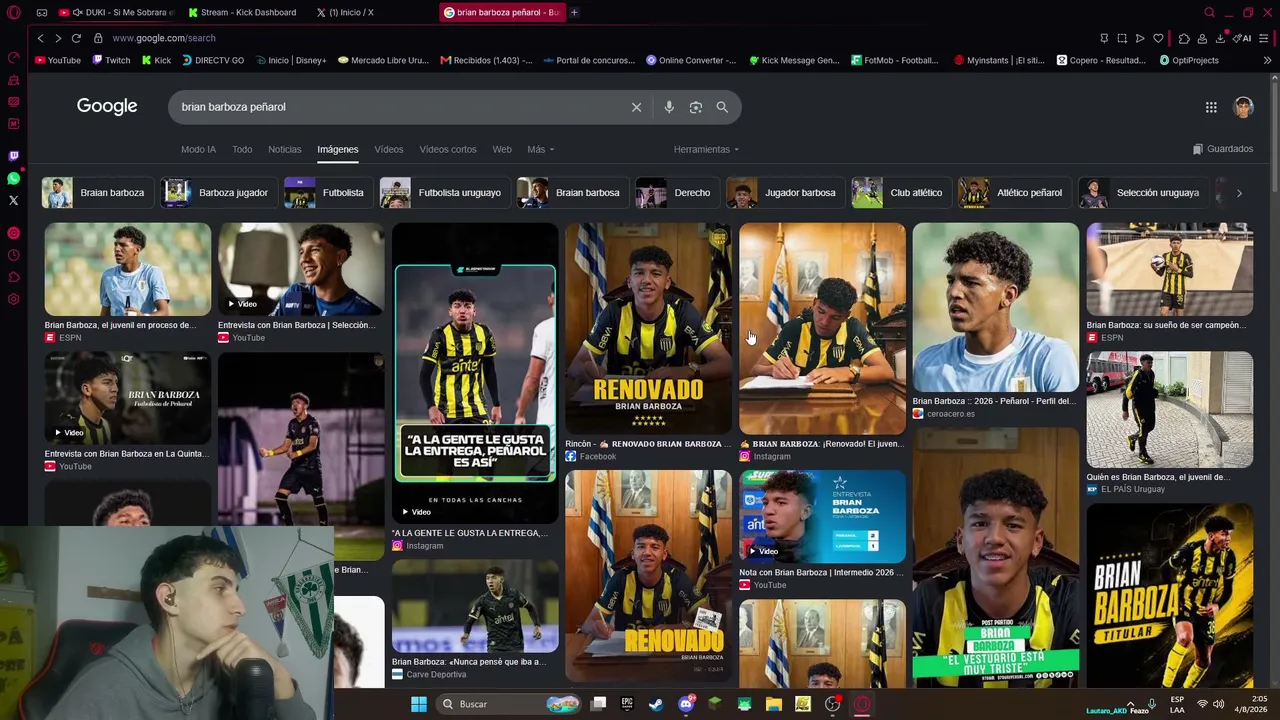The height and width of the screenshot is (720, 1280).
Task: Open the DIRECTV GO bookmark
Action: 213,60
